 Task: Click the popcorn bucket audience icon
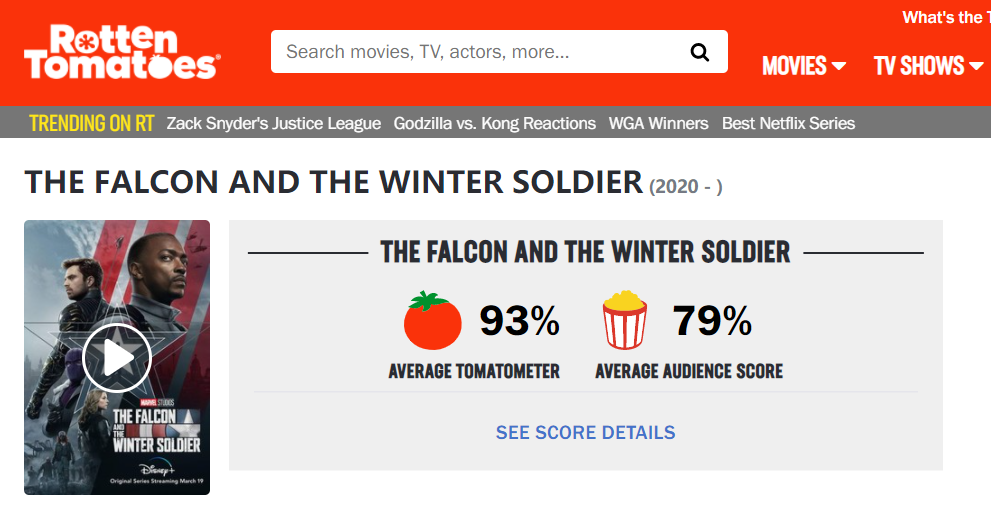pyautogui.click(x=624, y=320)
